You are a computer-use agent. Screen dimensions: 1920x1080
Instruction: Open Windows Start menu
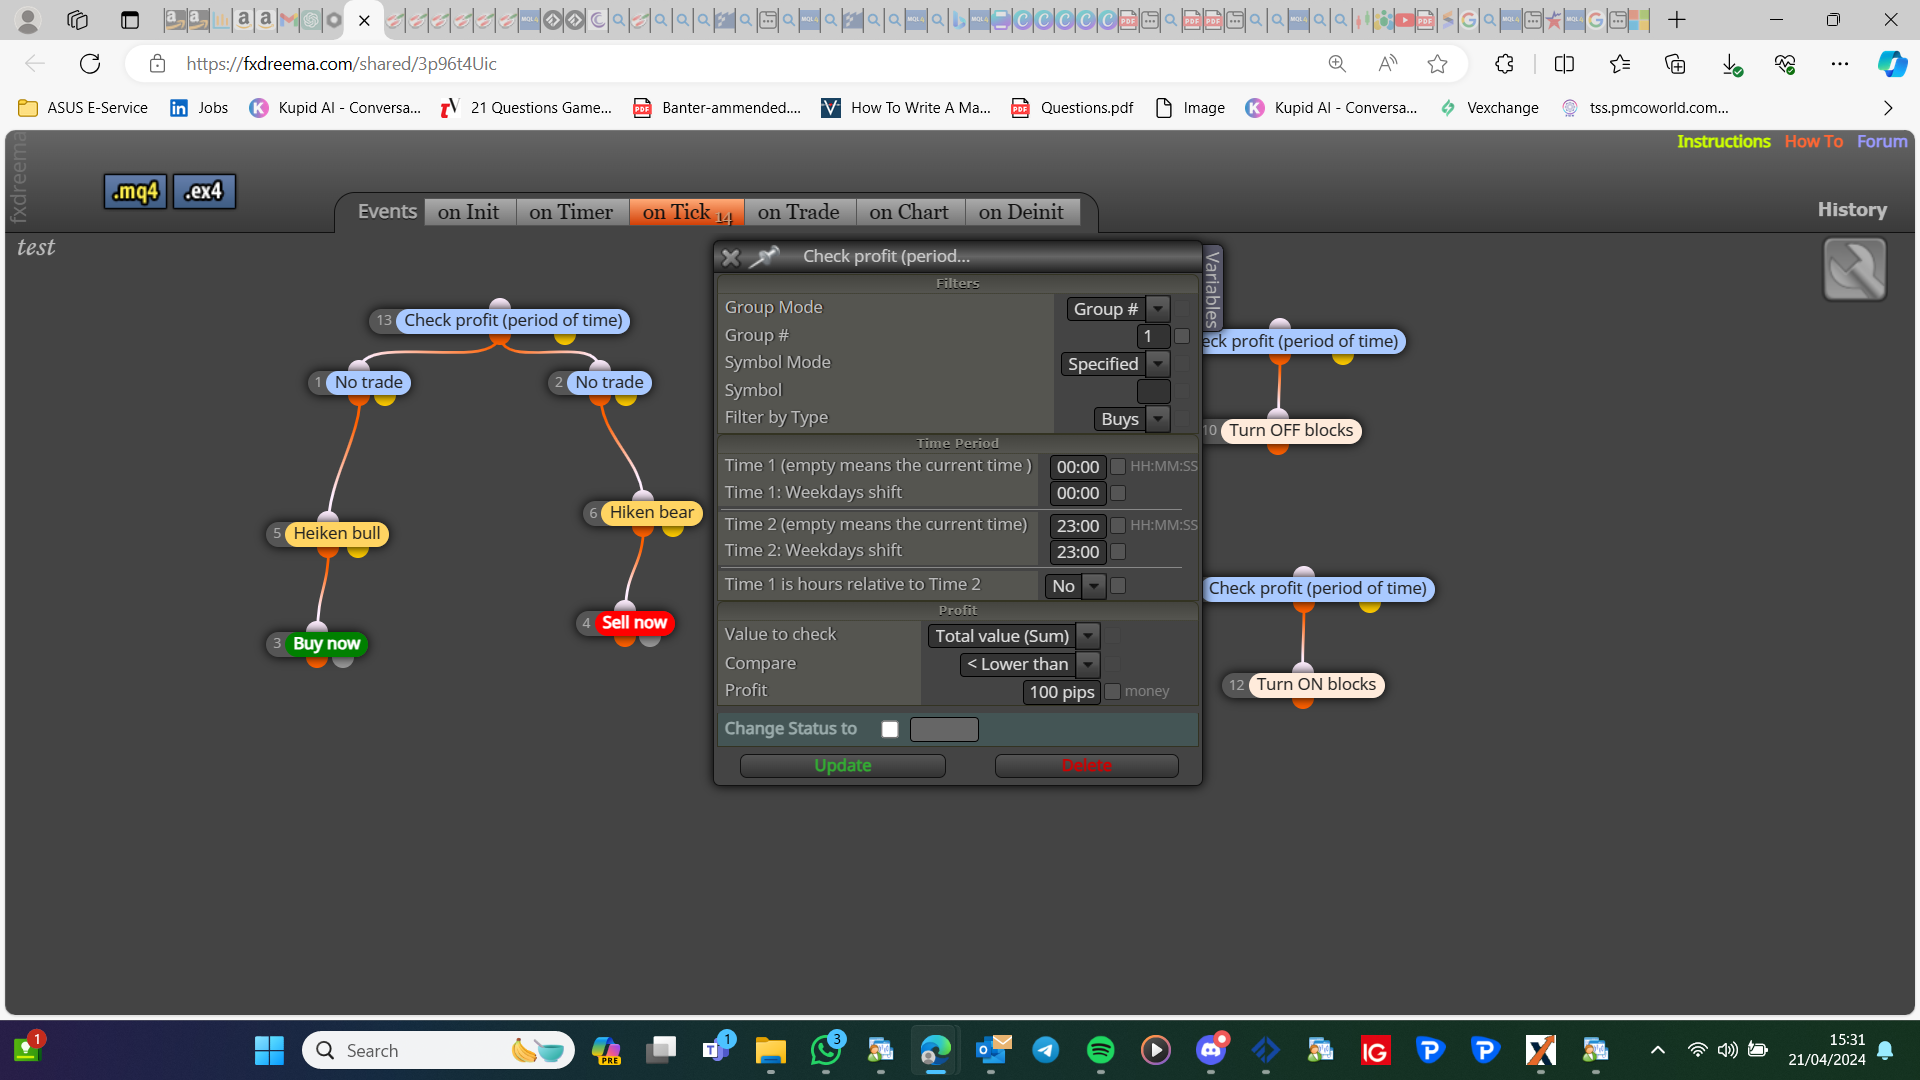click(x=269, y=1050)
